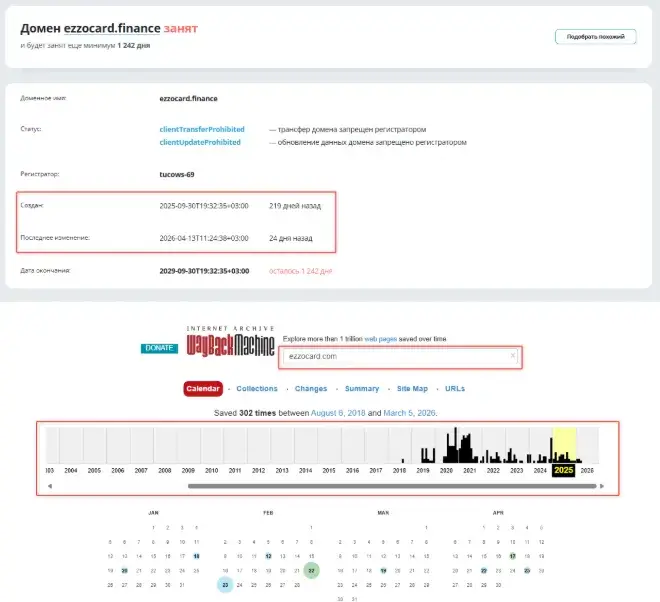660x602 pixels.
Task: Click the domain name value ezzocard.finance
Action: [188, 99]
